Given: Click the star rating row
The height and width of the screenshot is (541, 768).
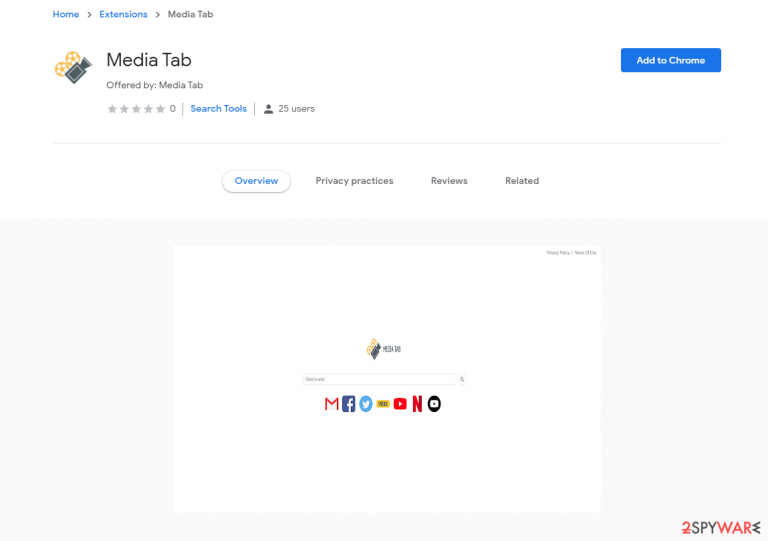Looking at the screenshot, I should (x=136, y=109).
